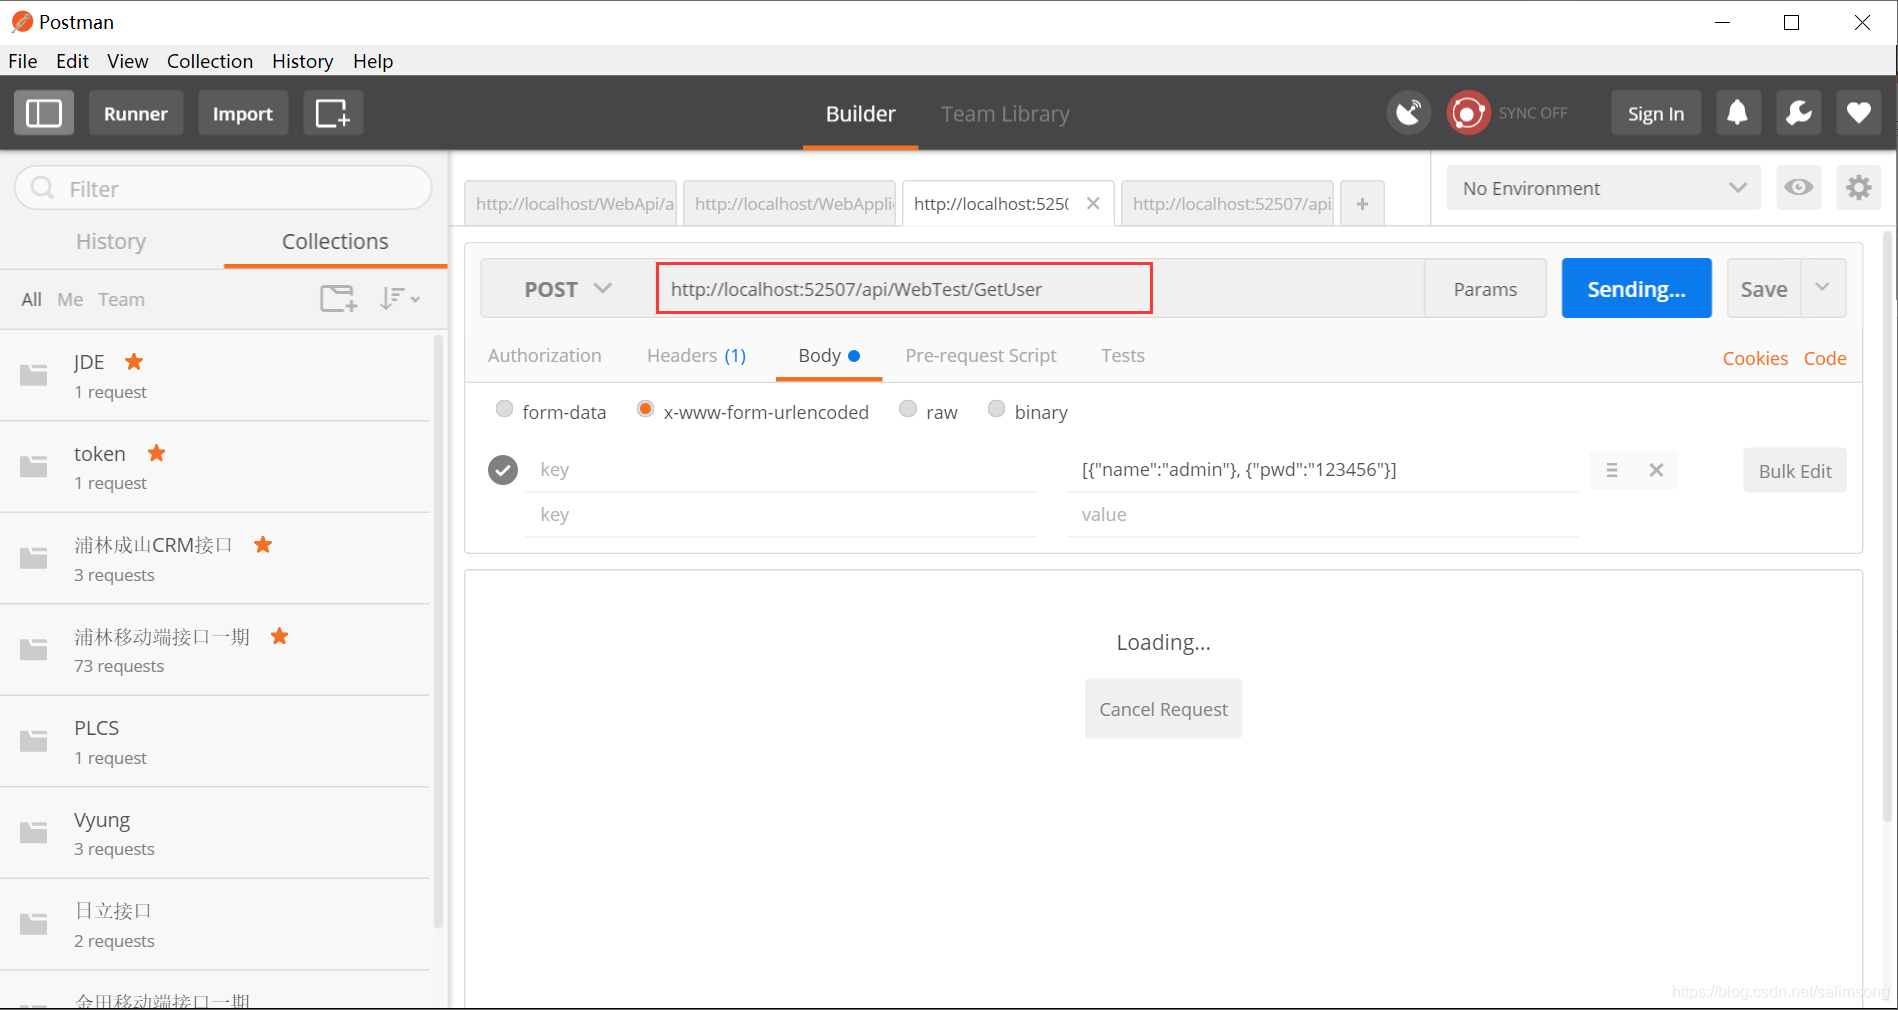
Task: Open manage environments gear icon
Action: click(1859, 188)
